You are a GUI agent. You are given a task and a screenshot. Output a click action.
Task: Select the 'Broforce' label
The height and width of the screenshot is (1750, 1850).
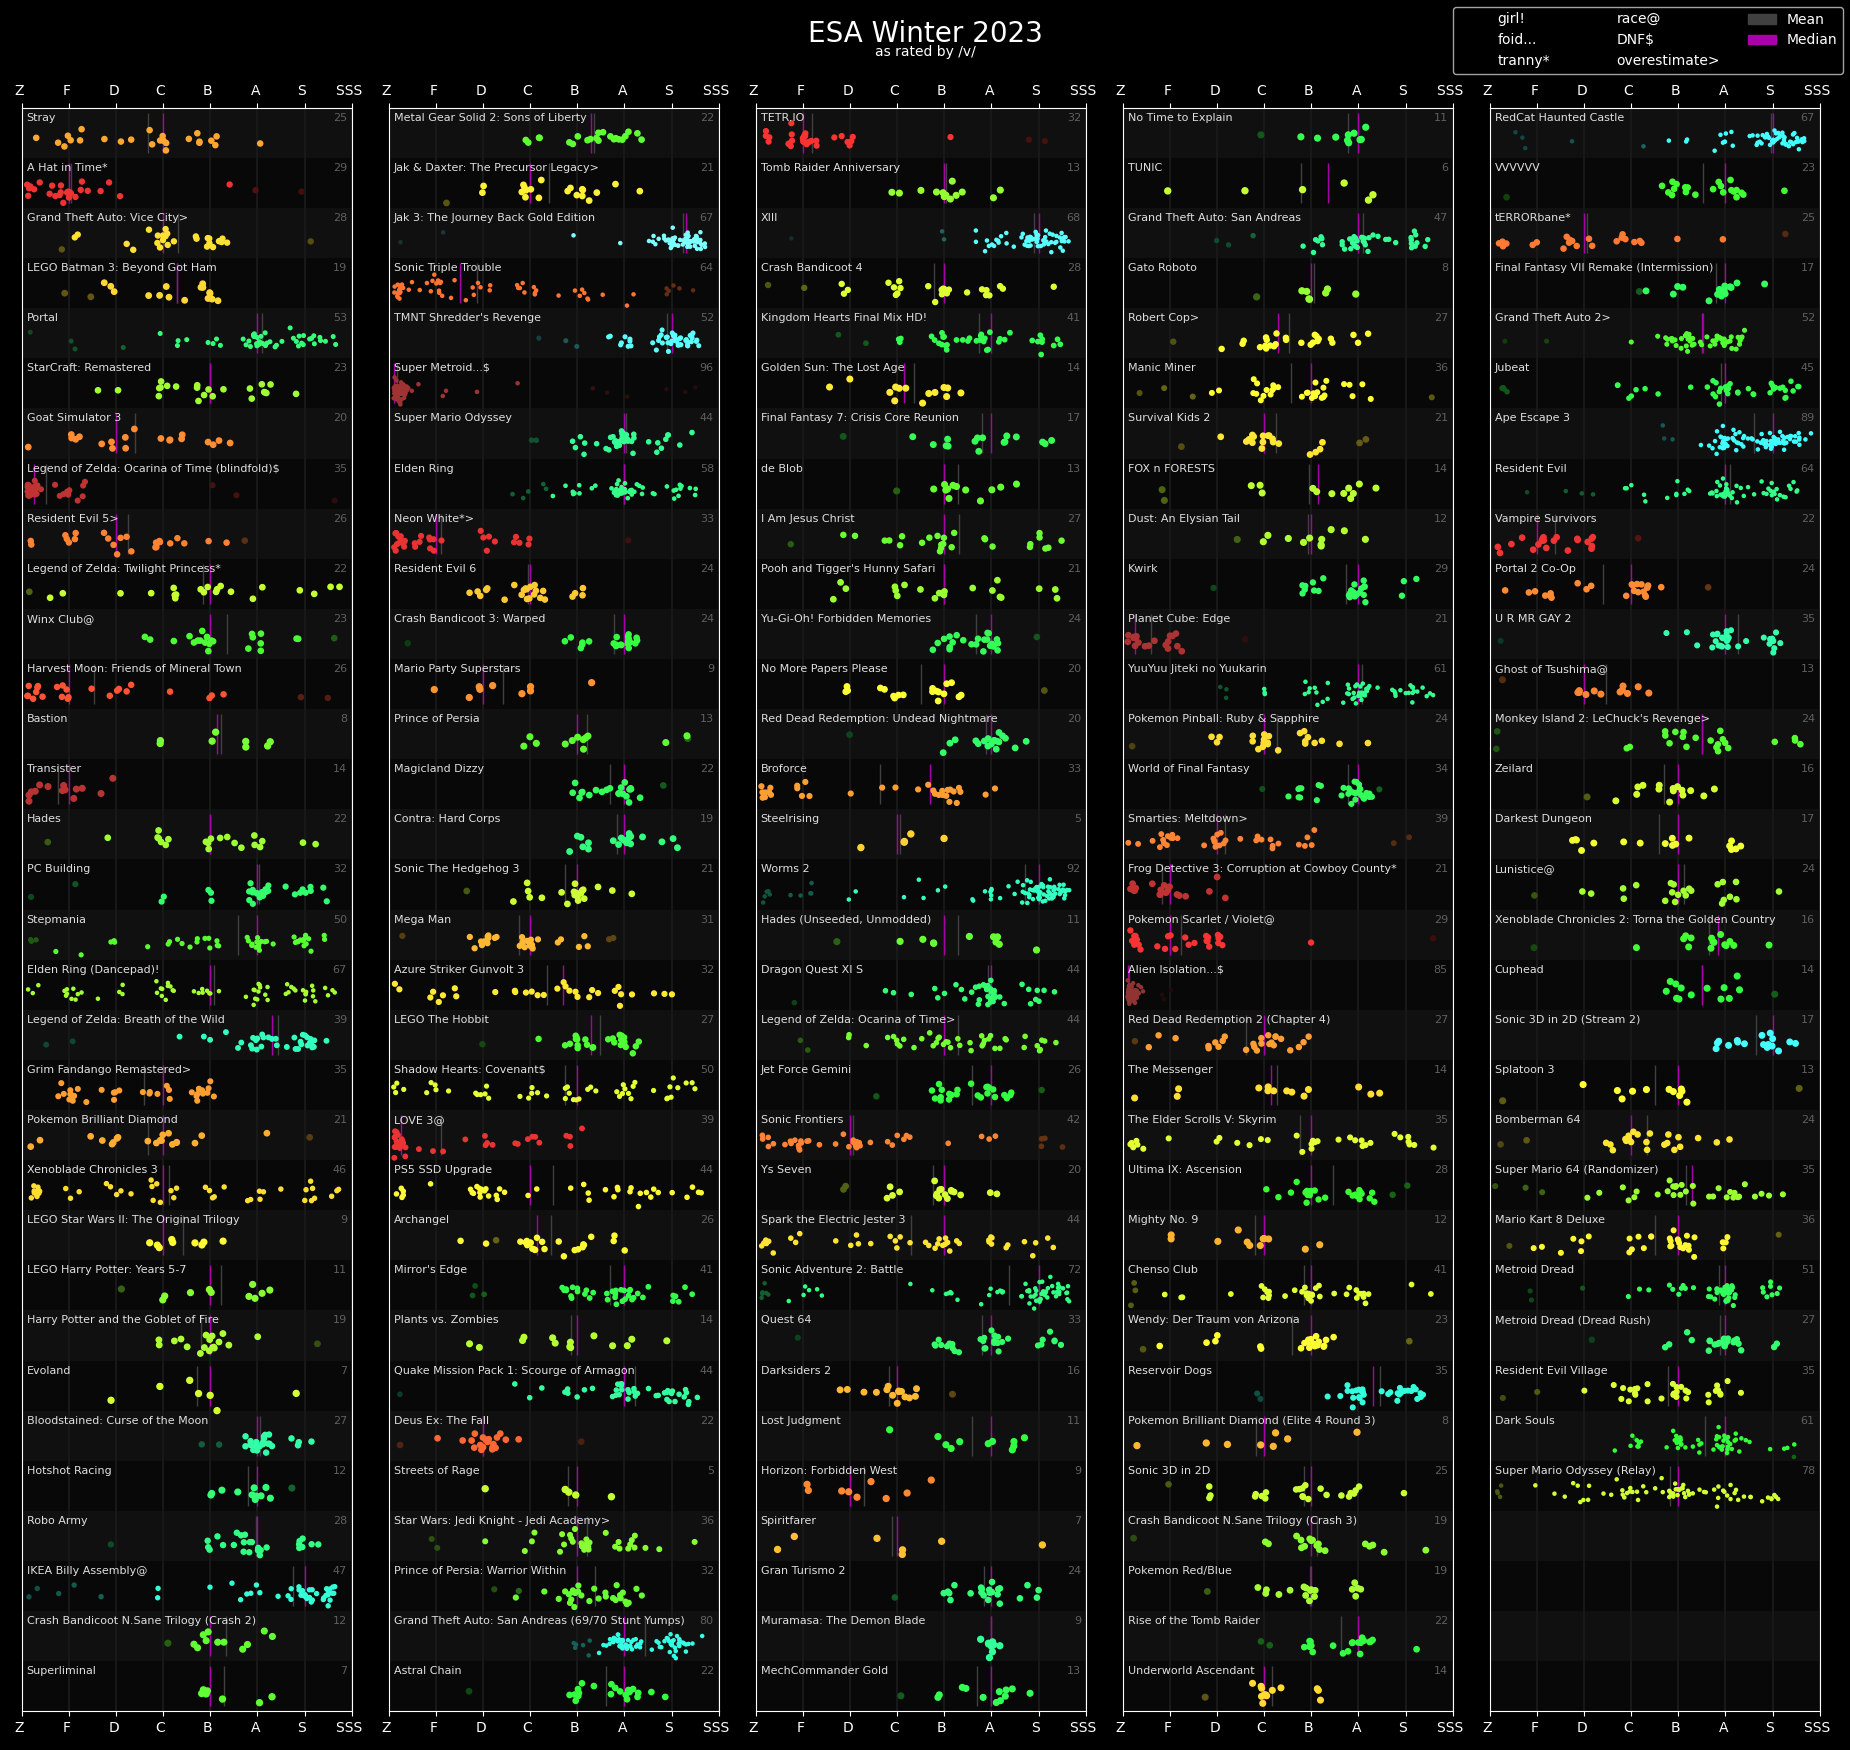[784, 769]
